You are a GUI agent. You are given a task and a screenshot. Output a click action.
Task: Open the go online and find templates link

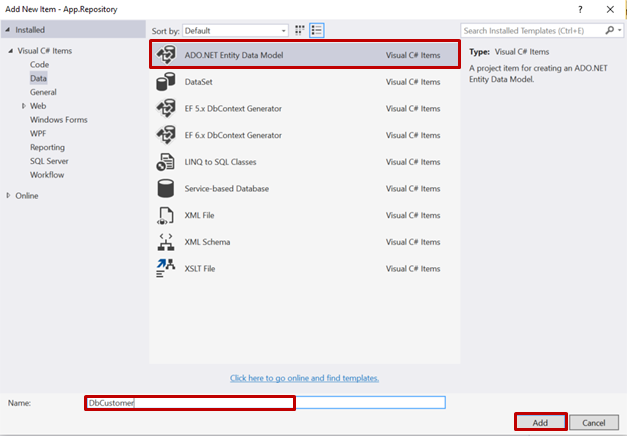304,378
